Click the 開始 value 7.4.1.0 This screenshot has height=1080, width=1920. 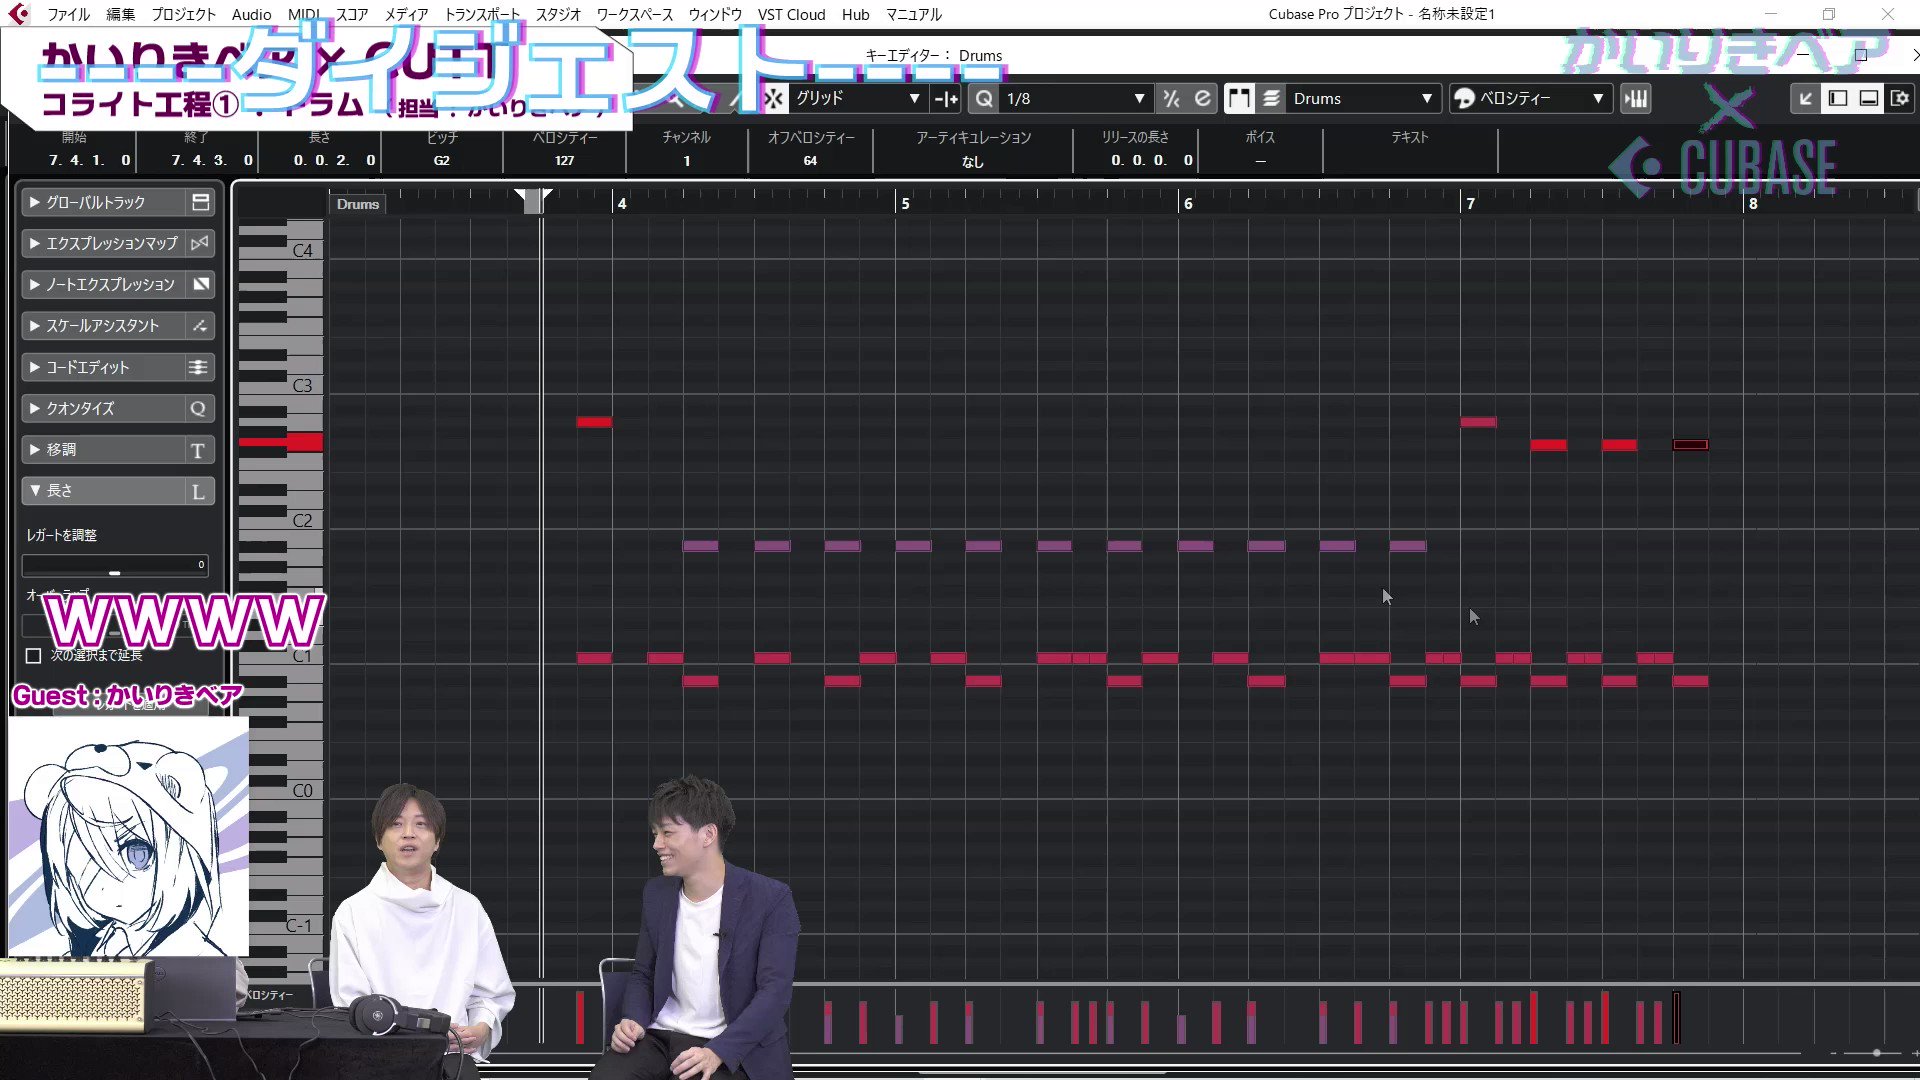89,160
